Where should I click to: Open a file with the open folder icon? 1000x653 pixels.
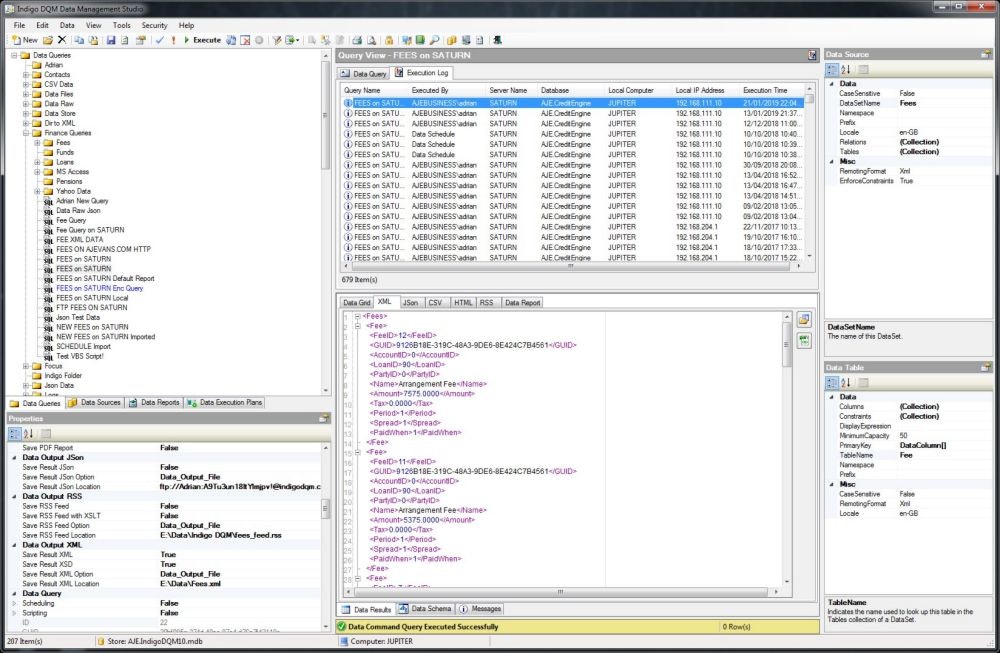(48, 40)
